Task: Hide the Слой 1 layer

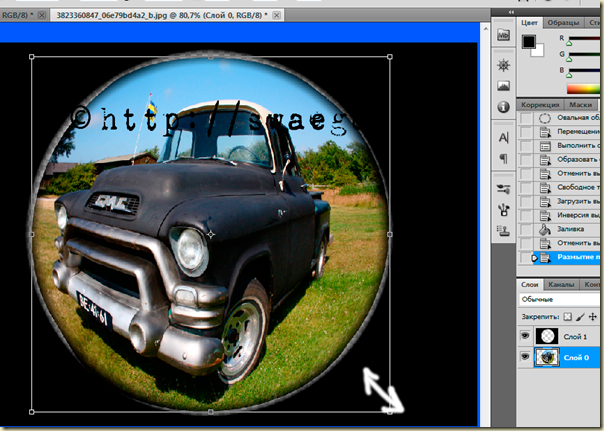Action: point(526,337)
